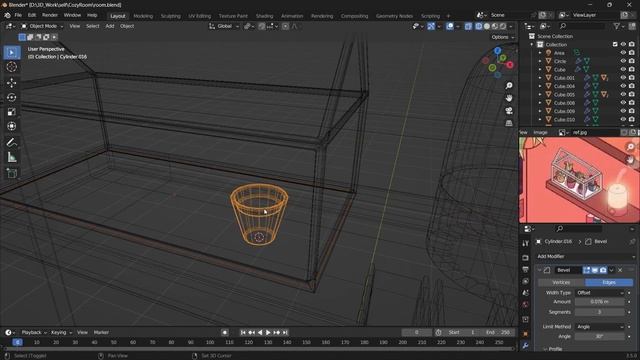Open the Width Type Offset dropdown

tap(600, 293)
